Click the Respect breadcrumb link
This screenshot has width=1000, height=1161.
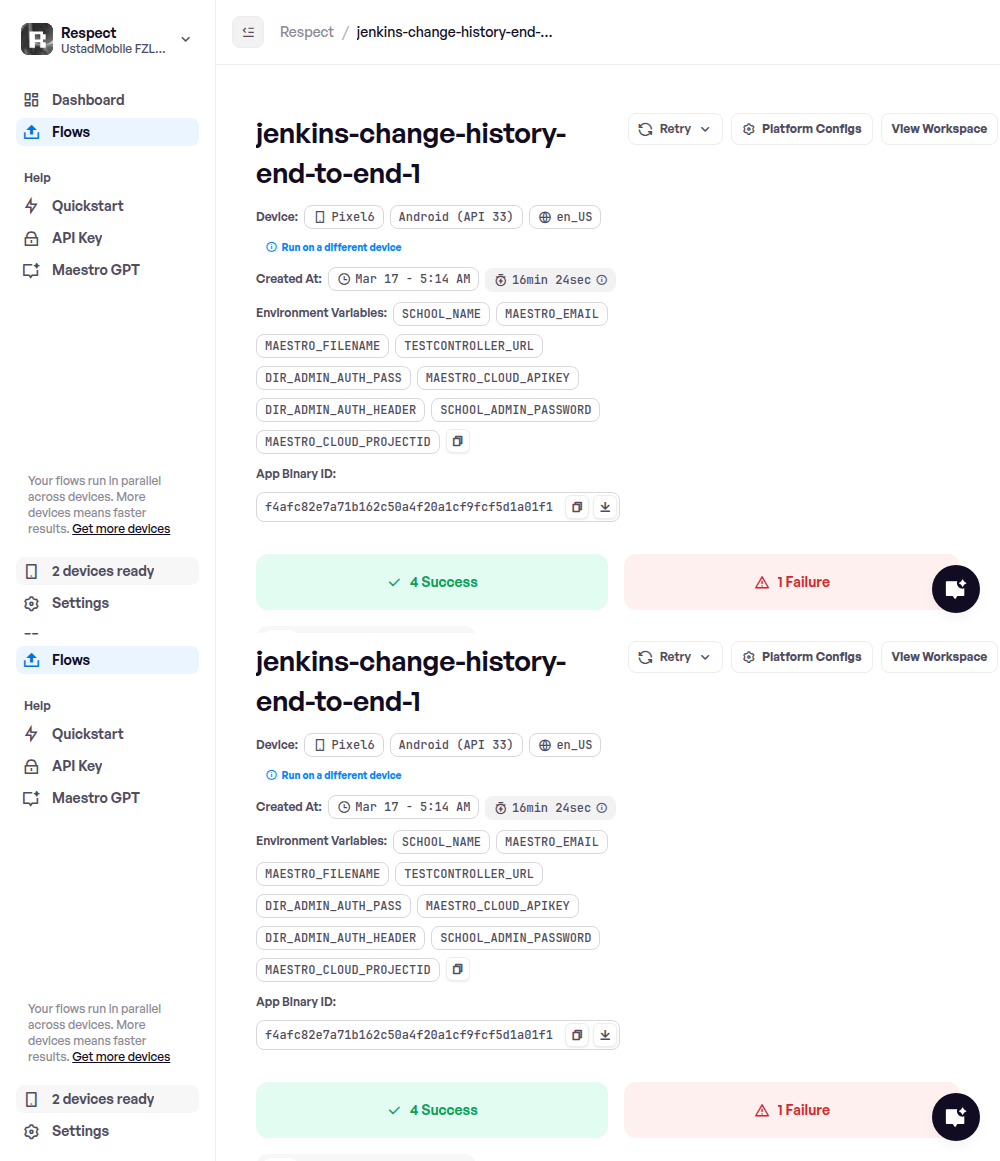(x=306, y=32)
